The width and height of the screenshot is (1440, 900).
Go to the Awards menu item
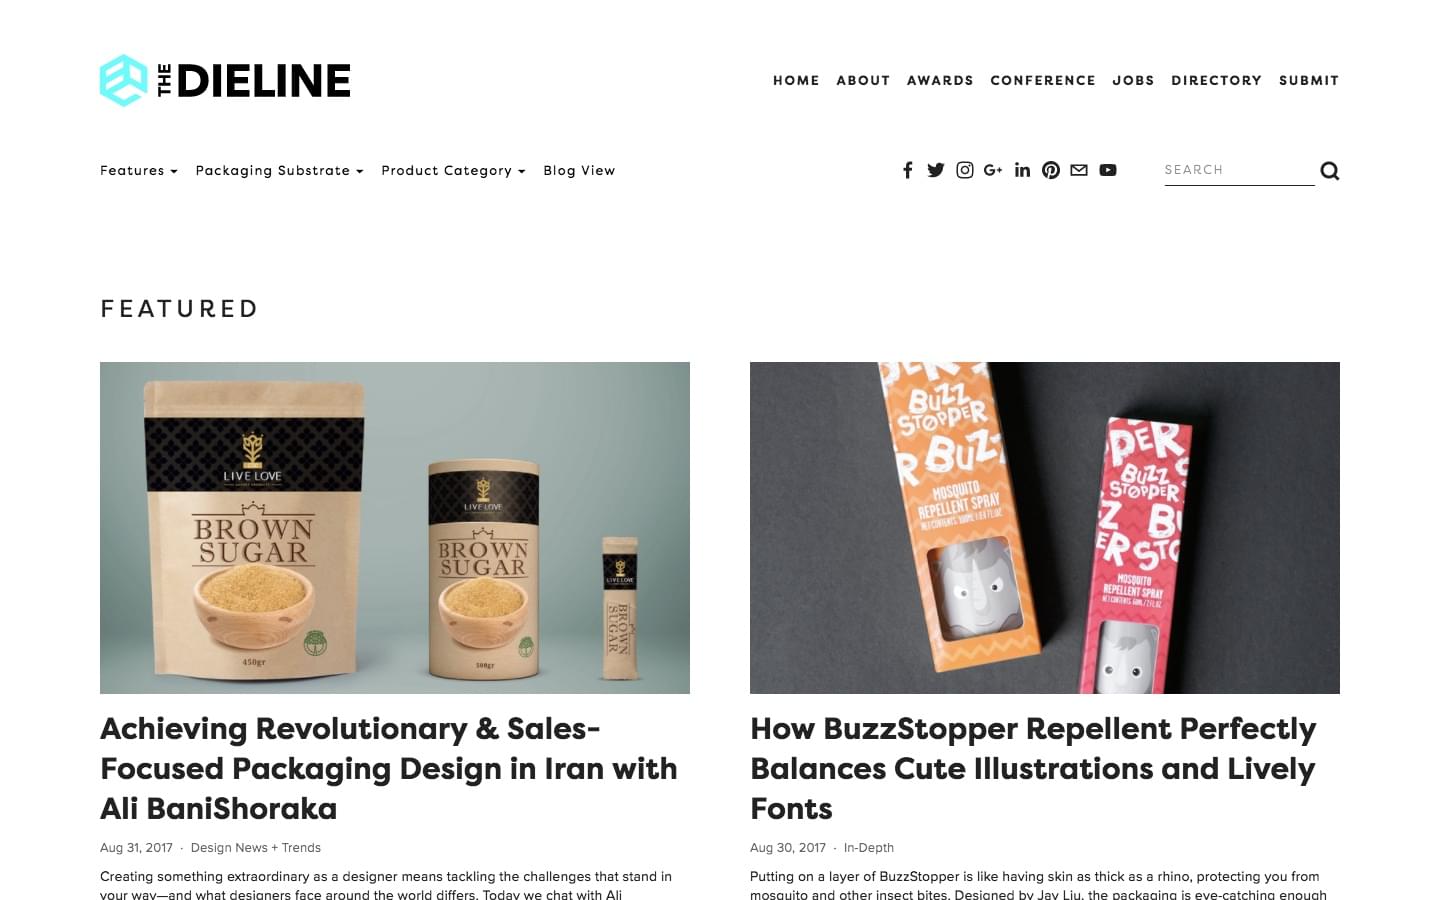(x=940, y=80)
